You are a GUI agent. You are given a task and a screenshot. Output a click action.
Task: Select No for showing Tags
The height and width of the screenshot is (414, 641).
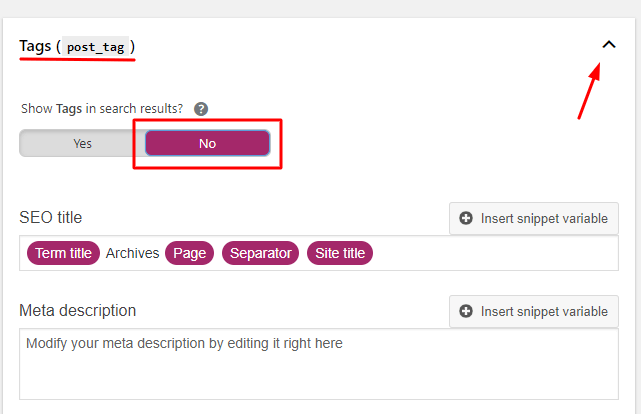coord(207,143)
